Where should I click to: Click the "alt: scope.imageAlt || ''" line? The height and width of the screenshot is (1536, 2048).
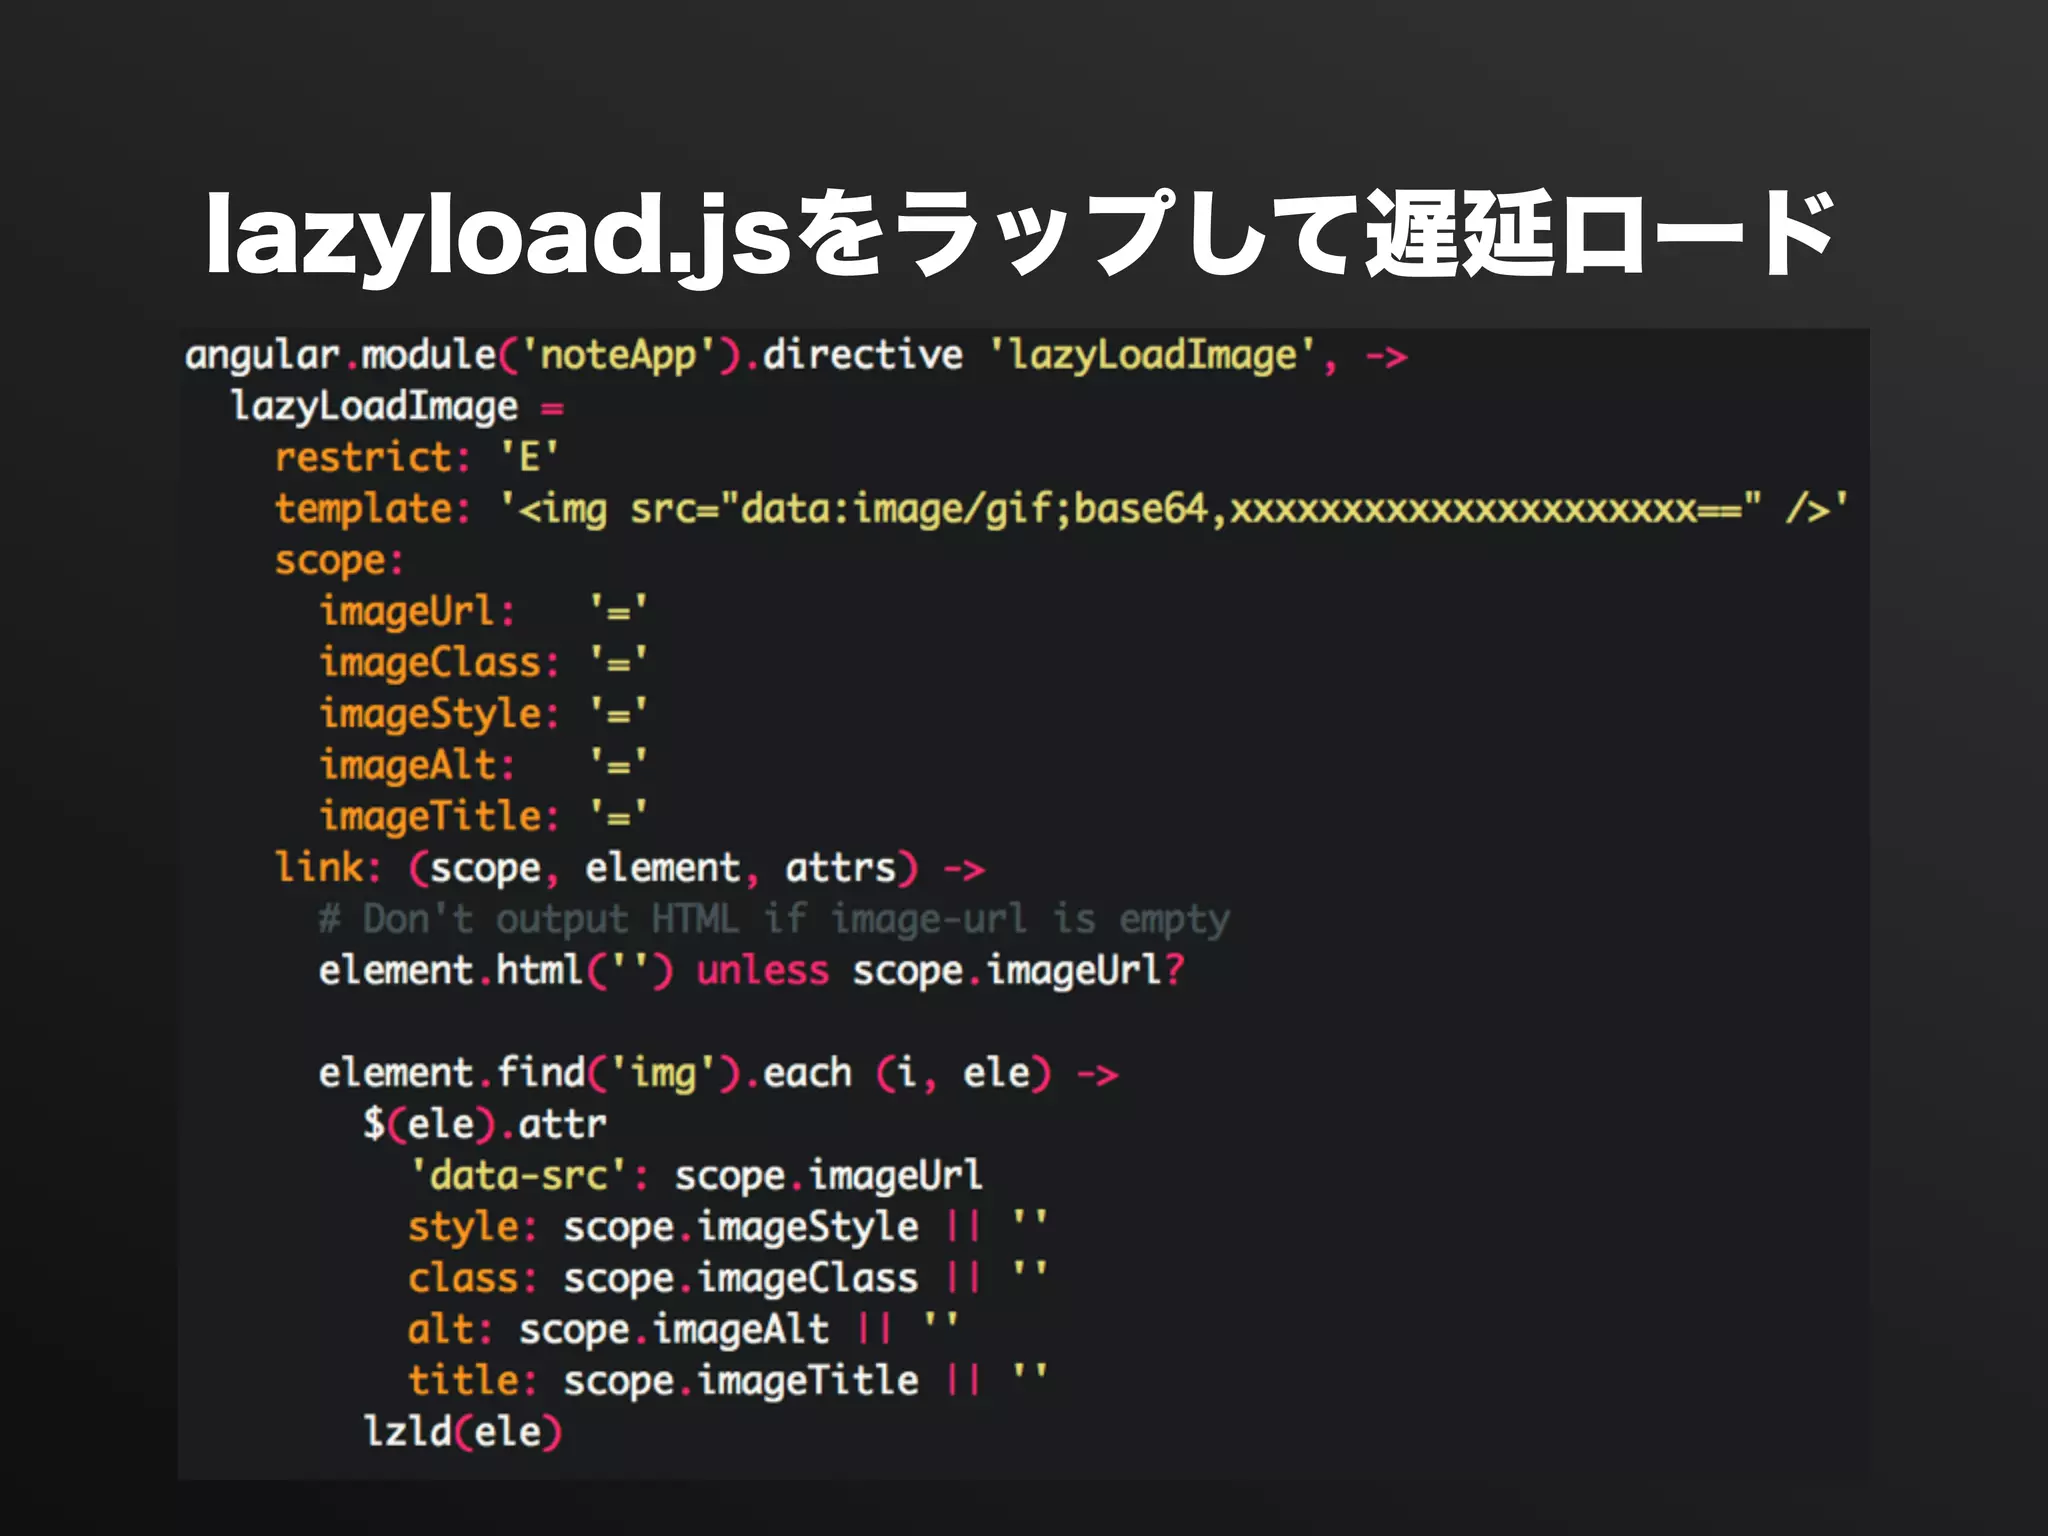click(x=685, y=1329)
